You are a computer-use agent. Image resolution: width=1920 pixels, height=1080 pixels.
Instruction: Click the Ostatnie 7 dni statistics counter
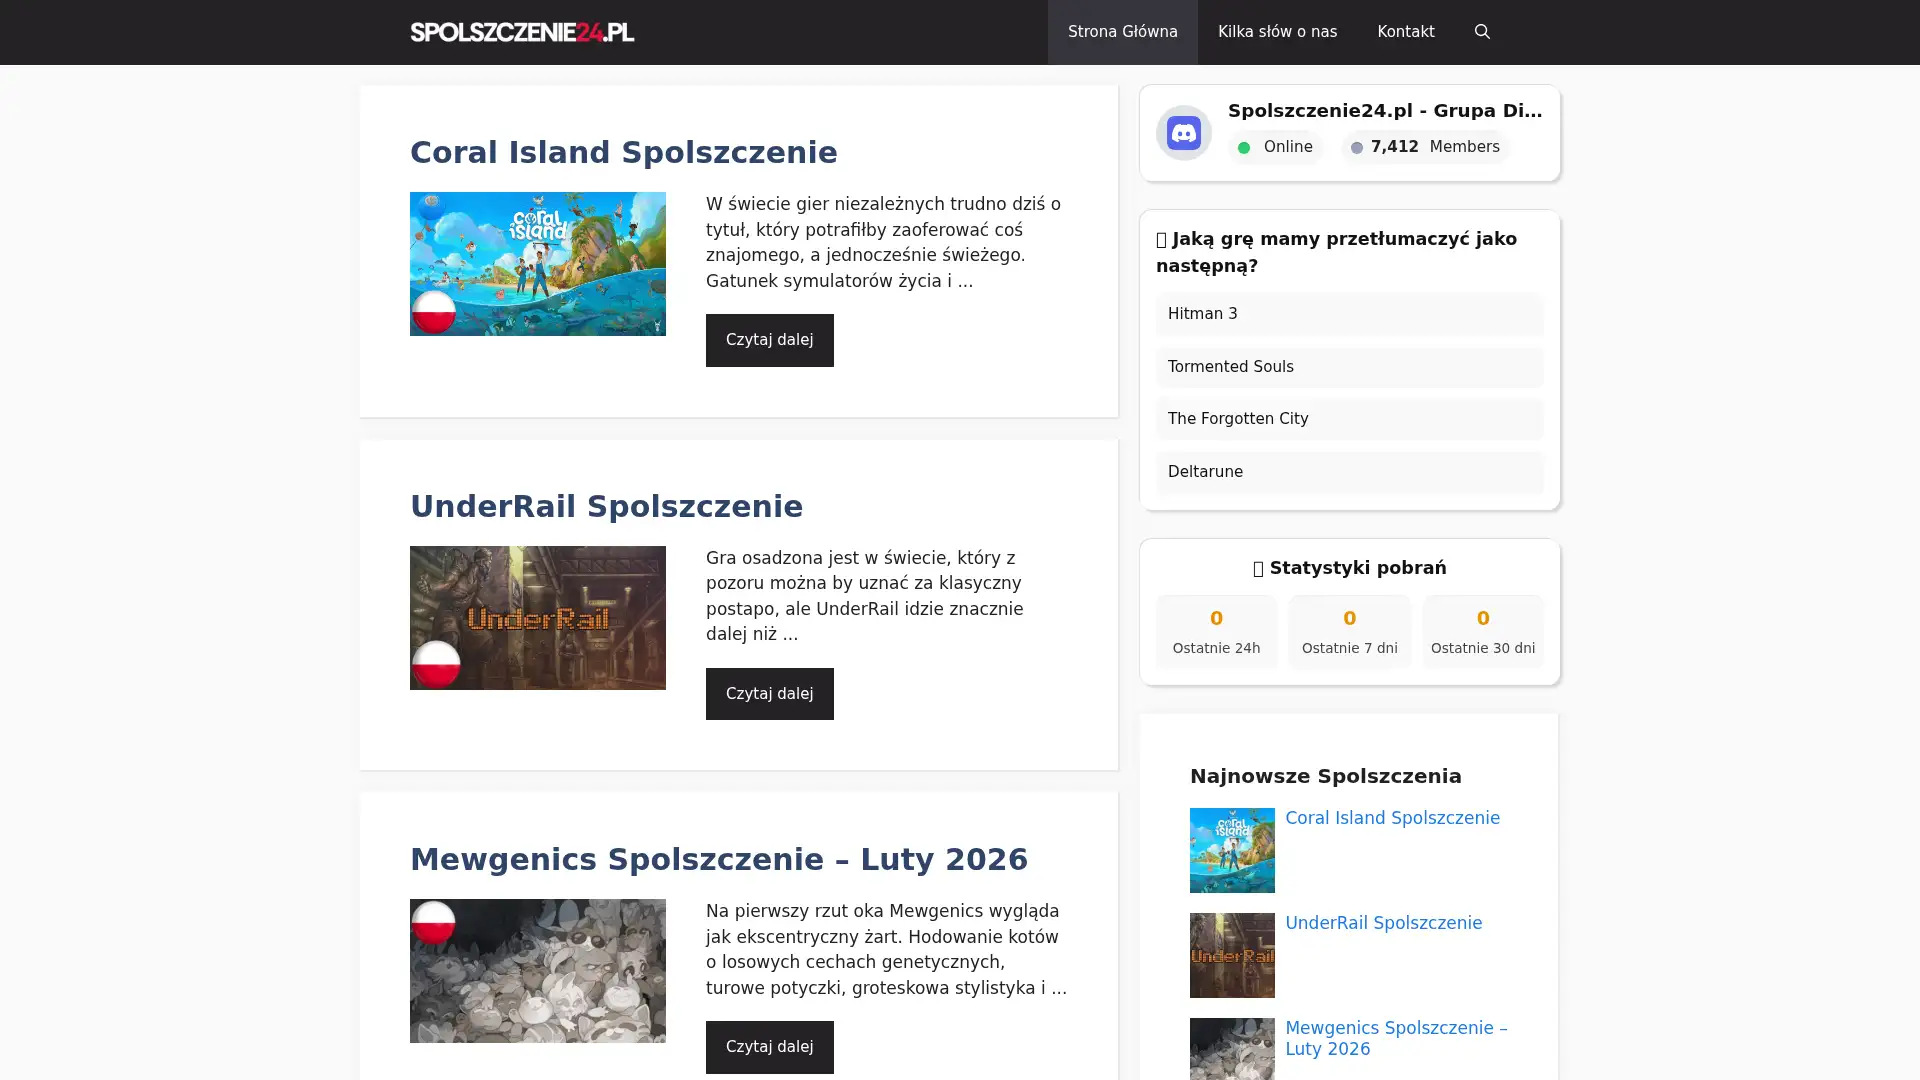[1349, 631]
